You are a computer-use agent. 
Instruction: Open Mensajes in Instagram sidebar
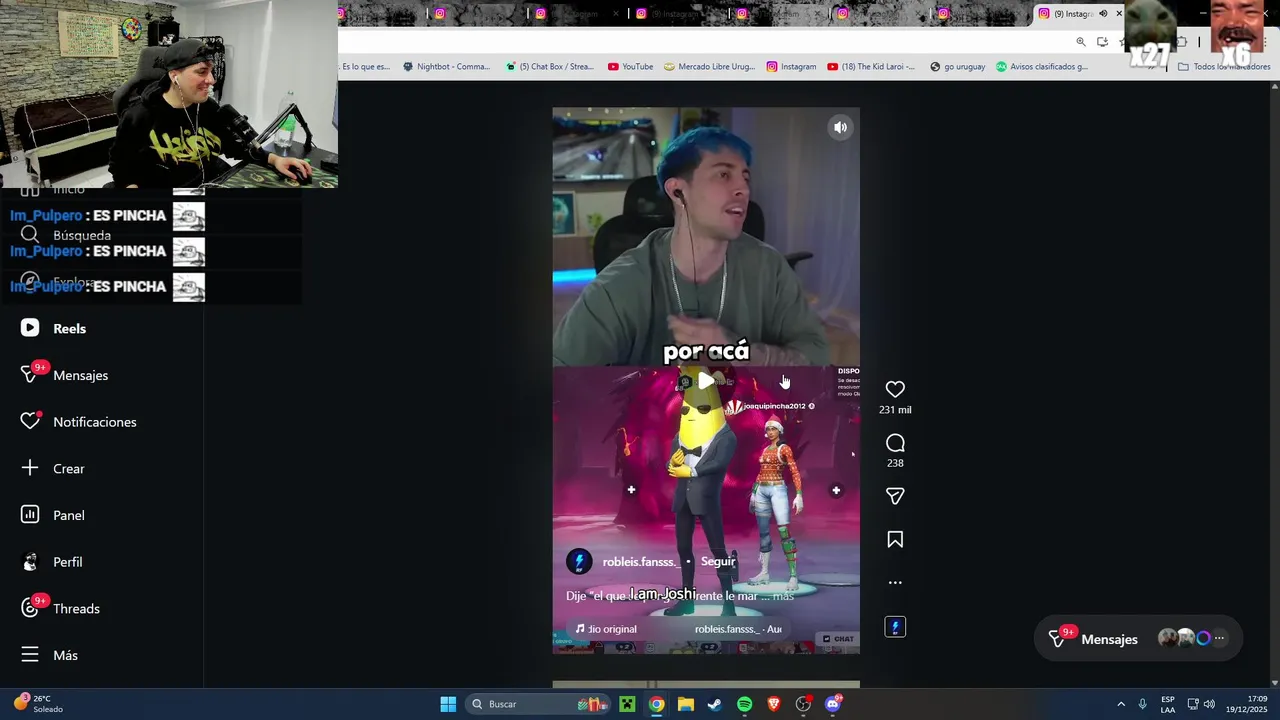(66, 375)
